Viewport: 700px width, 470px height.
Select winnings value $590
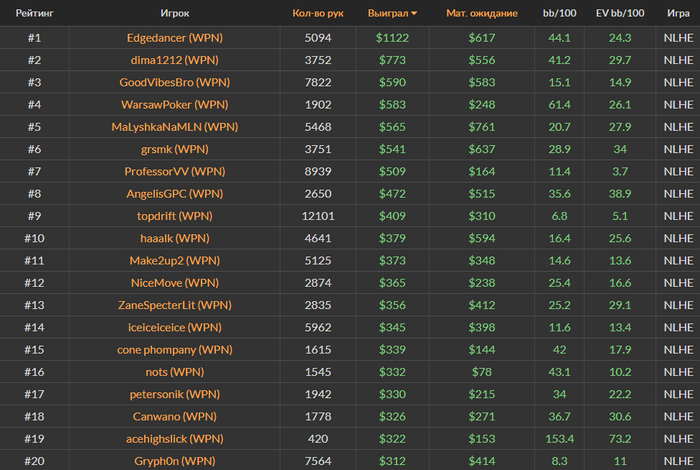pos(392,82)
